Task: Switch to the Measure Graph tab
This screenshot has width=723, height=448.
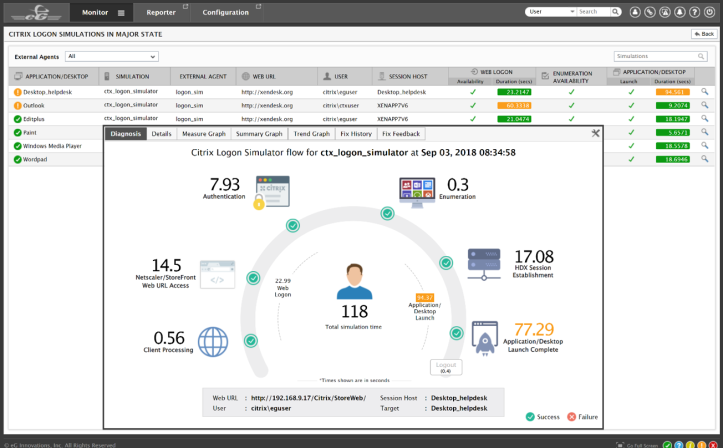Action: (x=204, y=134)
